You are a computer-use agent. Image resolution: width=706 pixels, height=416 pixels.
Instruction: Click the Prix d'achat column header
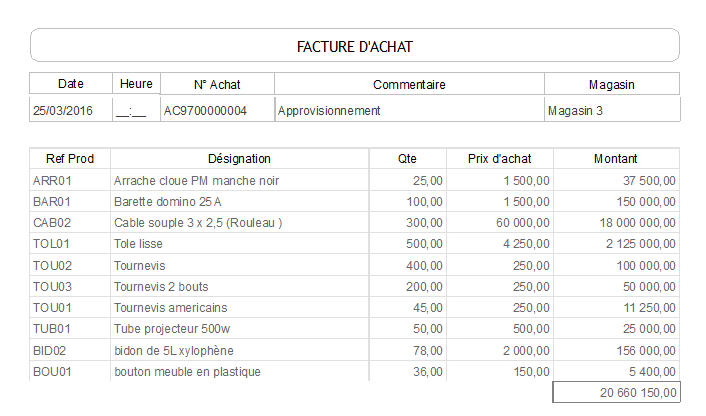[500, 159]
